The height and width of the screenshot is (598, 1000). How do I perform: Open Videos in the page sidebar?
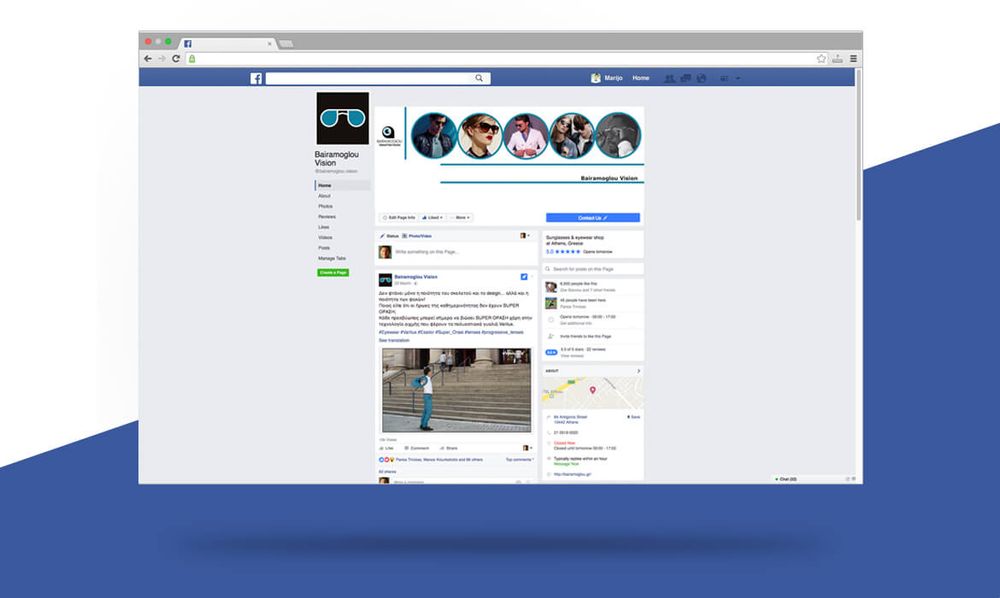click(x=325, y=237)
